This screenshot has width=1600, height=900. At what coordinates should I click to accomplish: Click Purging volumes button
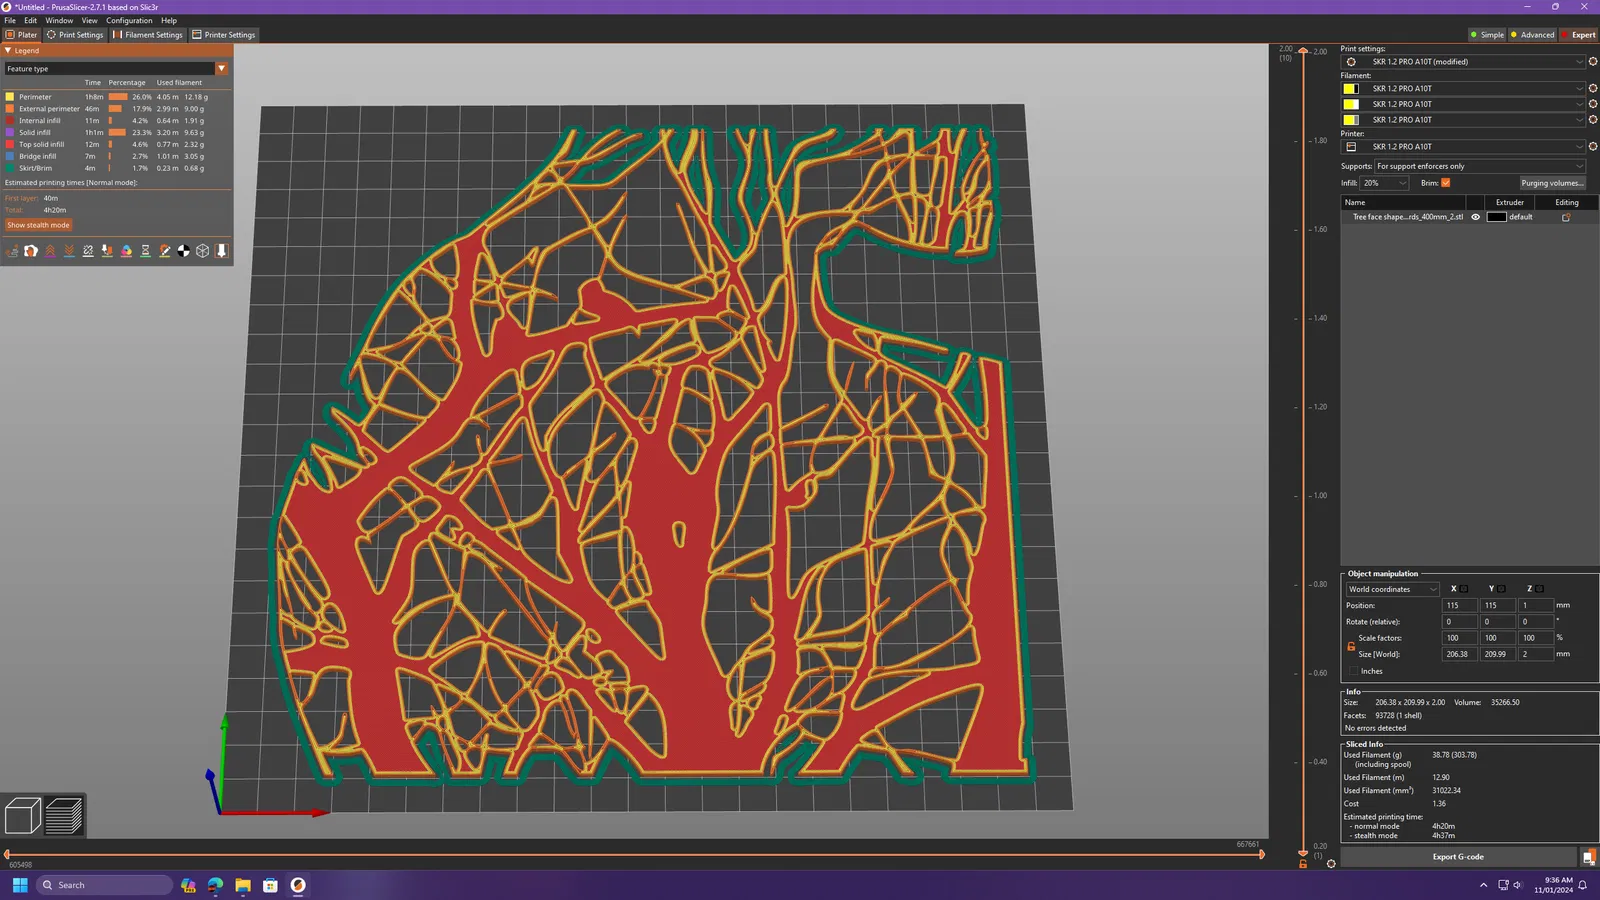1552,183
